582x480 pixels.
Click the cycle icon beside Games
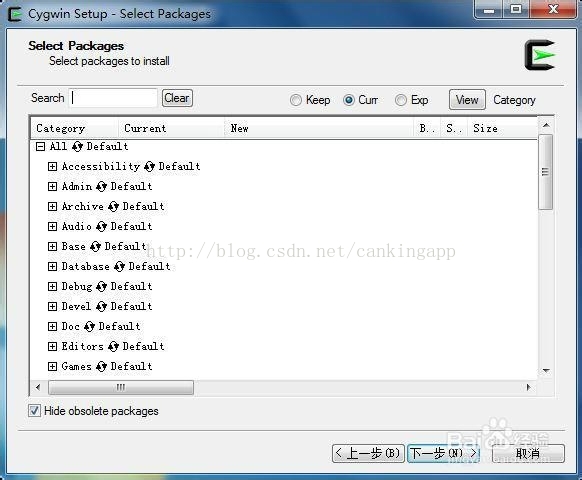101,367
